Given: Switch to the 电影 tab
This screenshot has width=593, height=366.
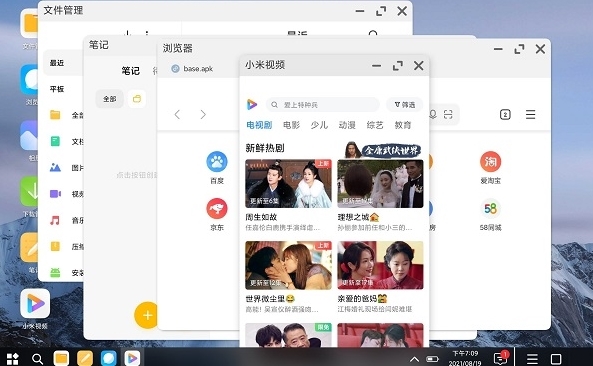Looking at the screenshot, I should click(291, 125).
